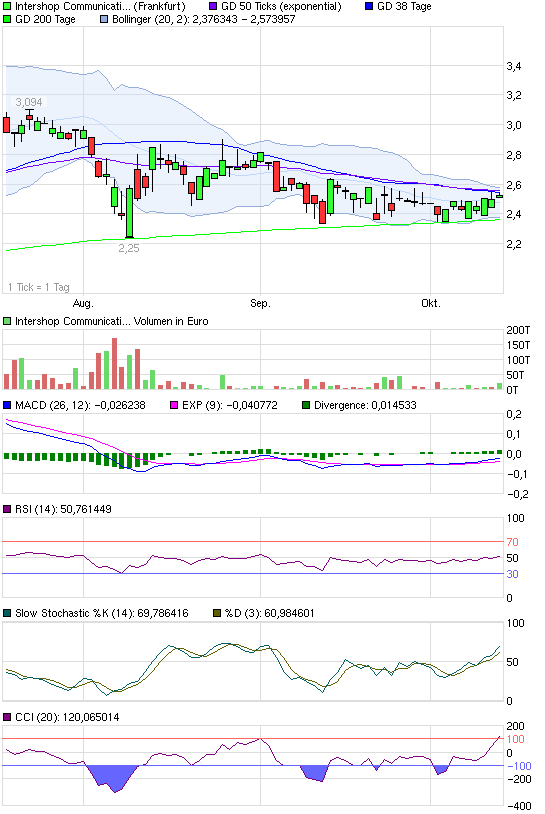The width and height of the screenshot is (545, 814).
Task: Click the green Intershop Communications legend swatch
Action: pos(7,7)
